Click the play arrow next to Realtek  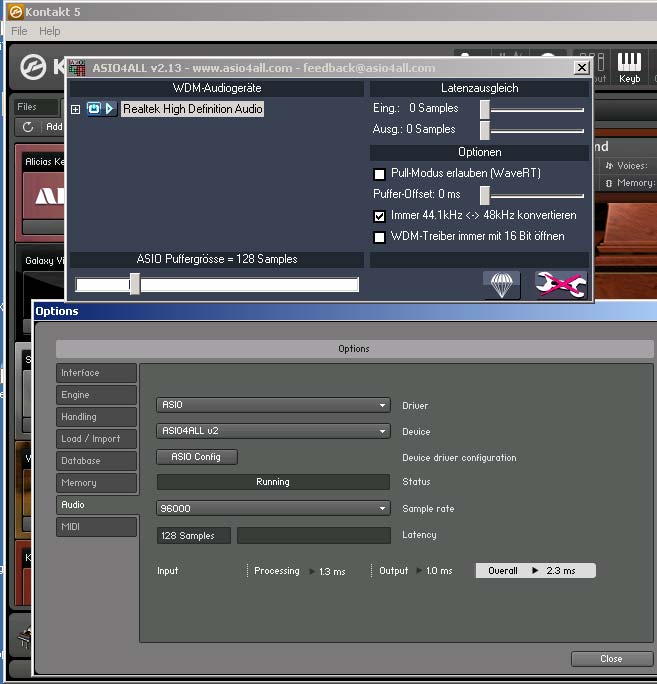click(x=110, y=109)
